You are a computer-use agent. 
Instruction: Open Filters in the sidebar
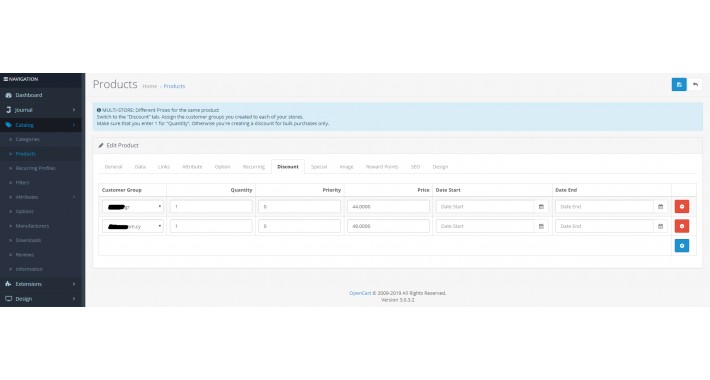pos(22,183)
